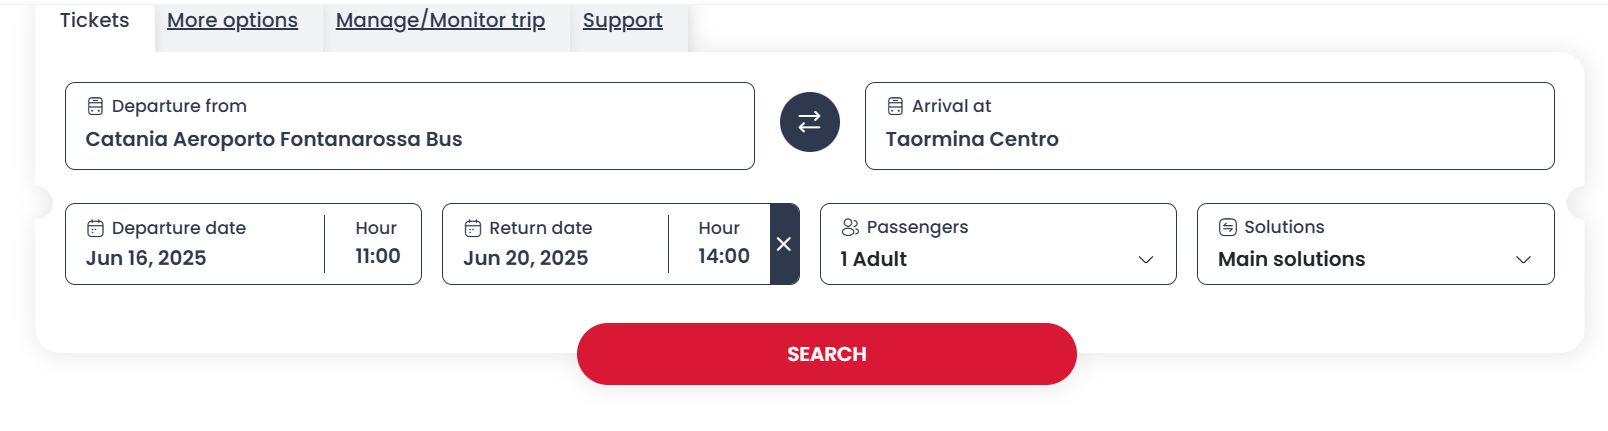Click the red SEARCH button

click(826, 354)
